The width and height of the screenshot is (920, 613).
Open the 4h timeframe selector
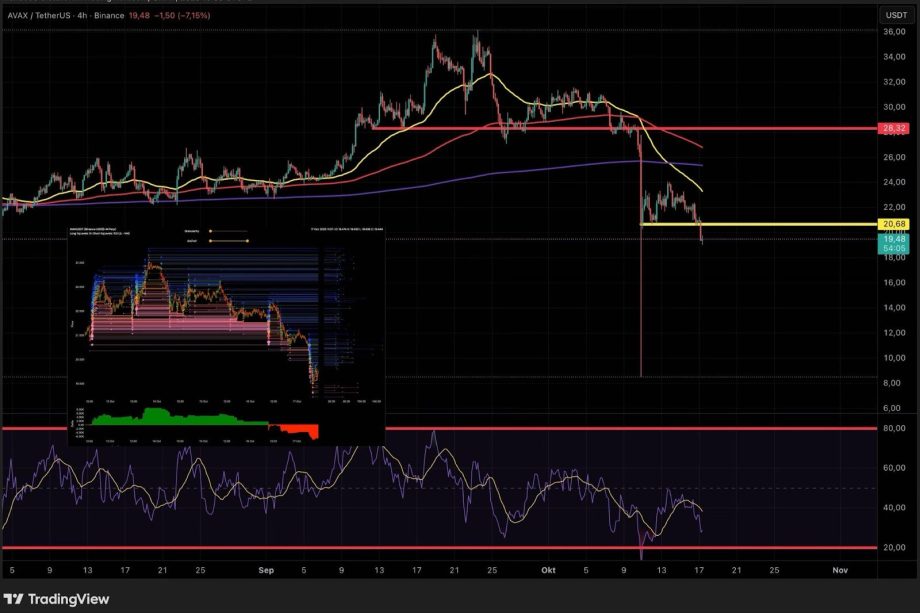[81, 17]
